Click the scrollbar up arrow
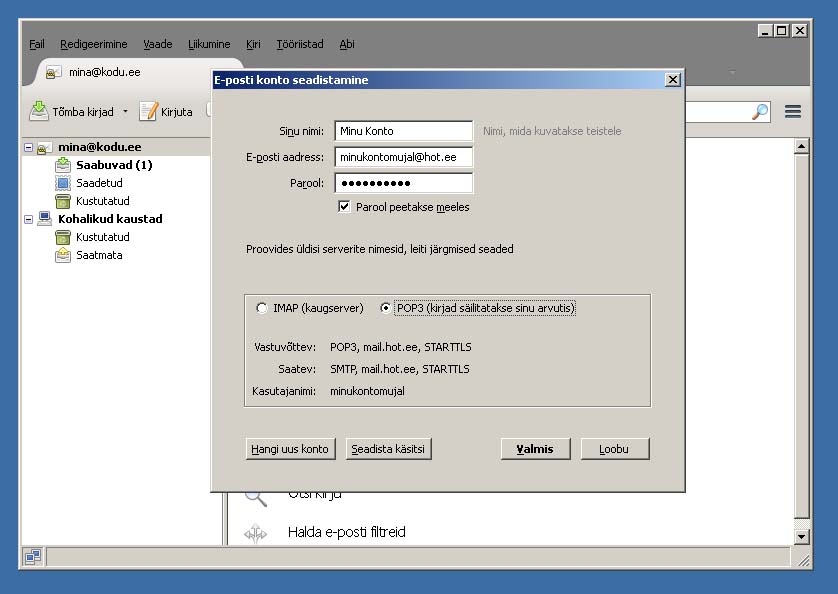This screenshot has height=594, width=838. (x=801, y=146)
